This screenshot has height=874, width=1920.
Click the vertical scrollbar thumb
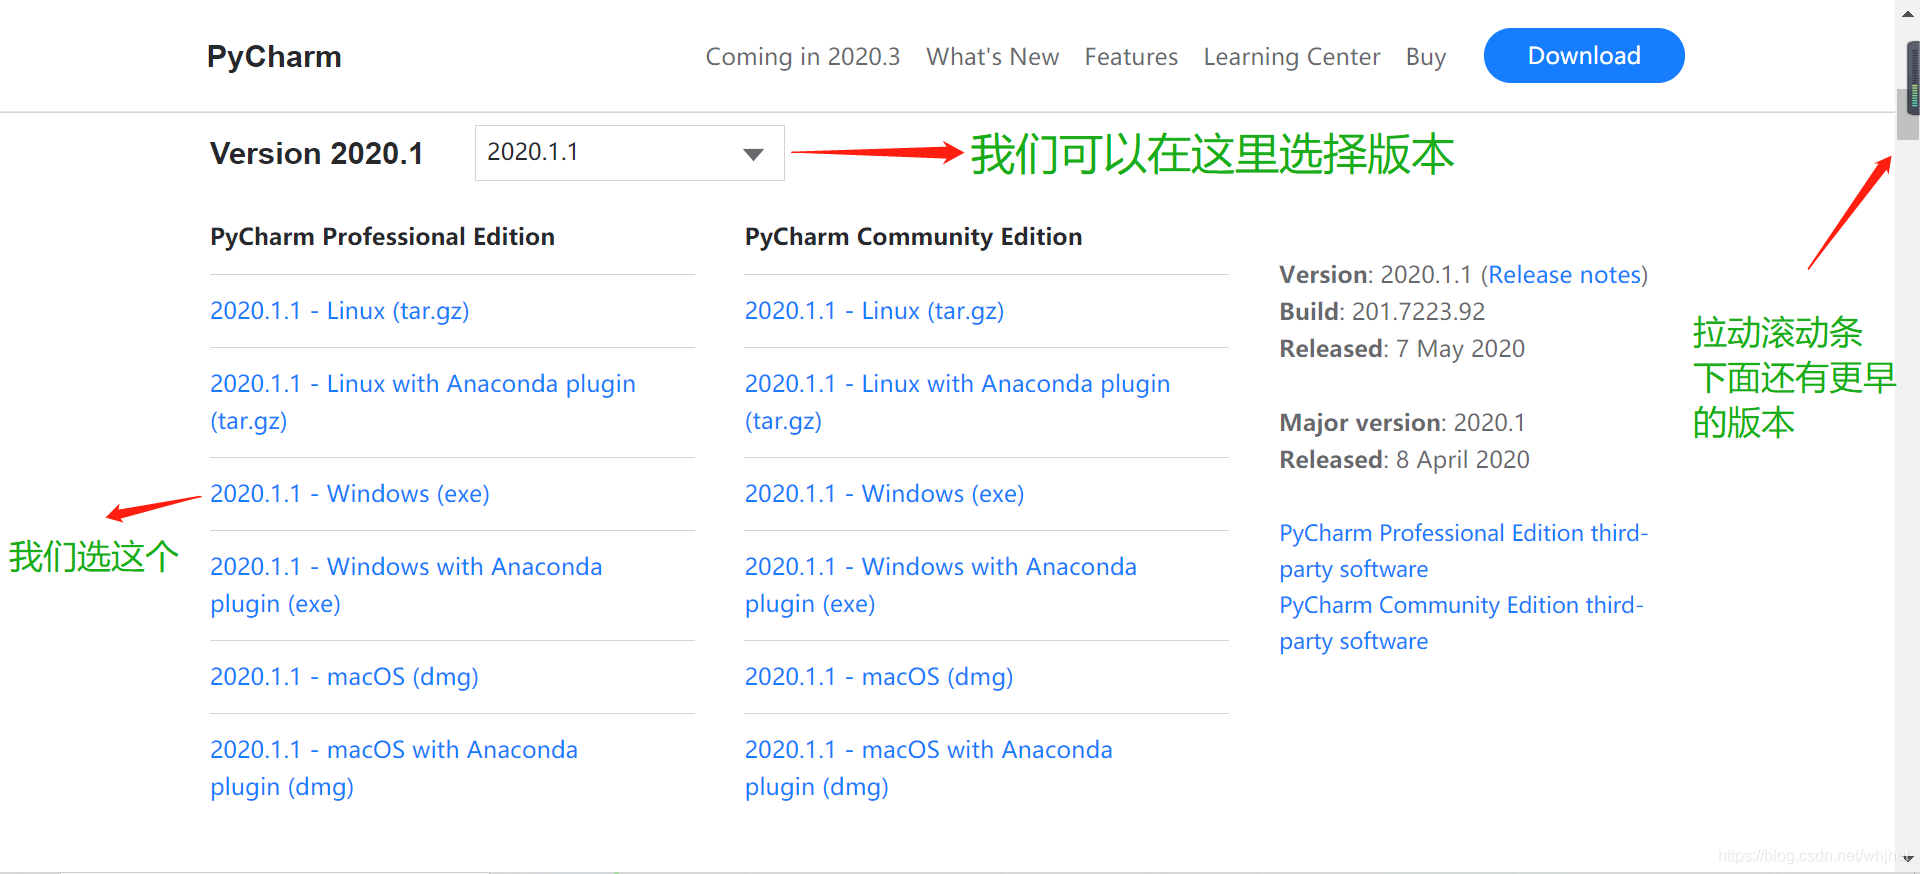click(1907, 114)
